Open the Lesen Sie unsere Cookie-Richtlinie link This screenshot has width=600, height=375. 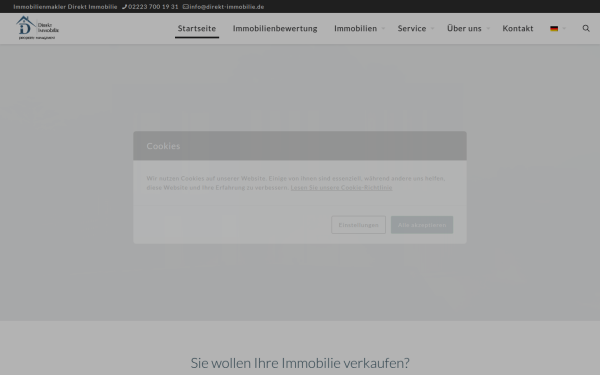tap(341, 188)
